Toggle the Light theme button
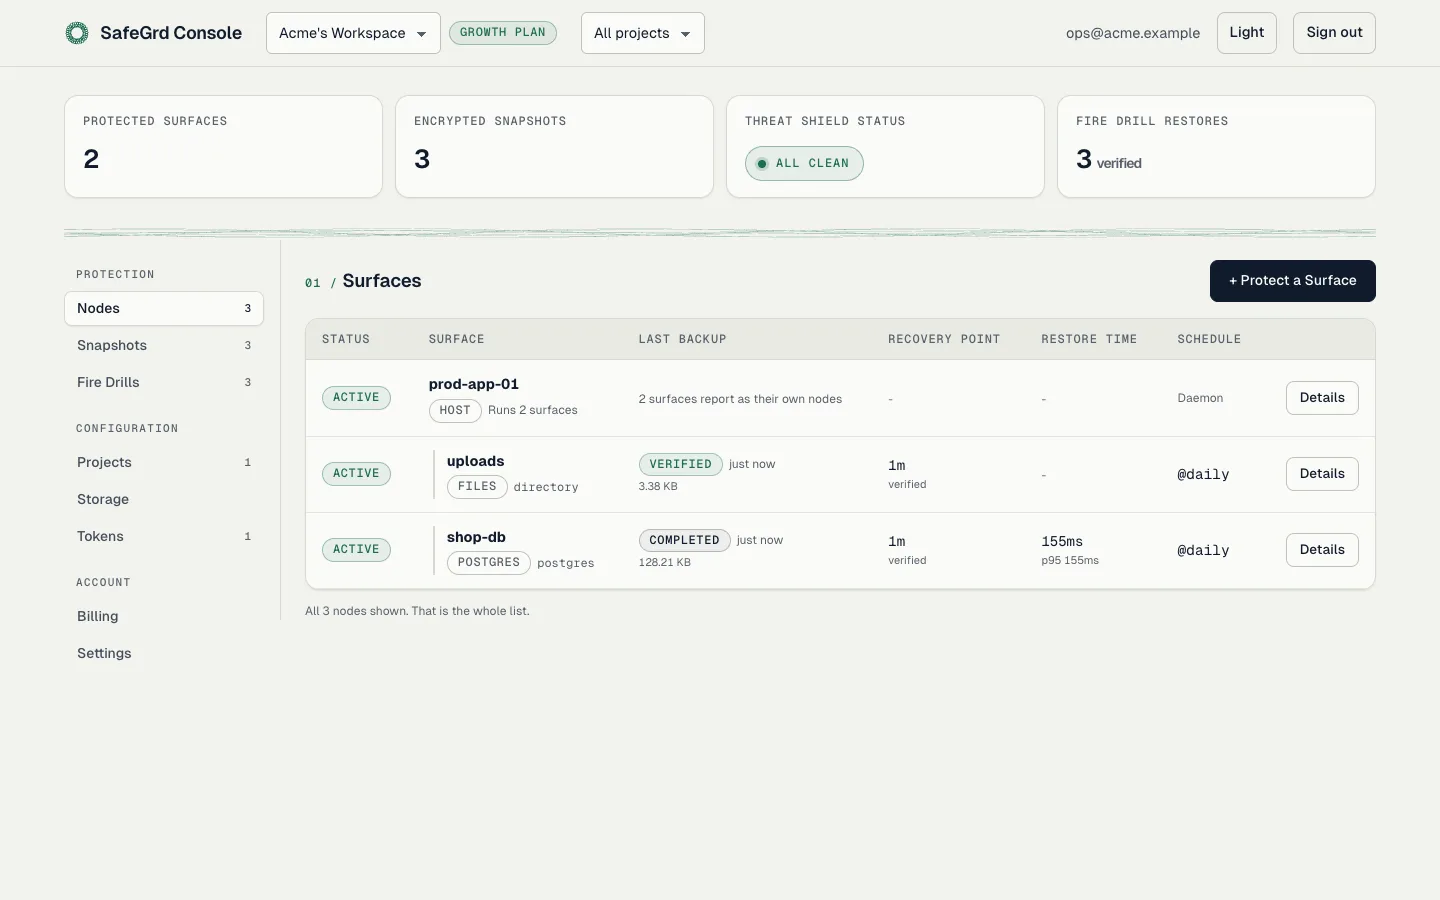Viewport: 1440px width, 900px height. tap(1246, 33)
